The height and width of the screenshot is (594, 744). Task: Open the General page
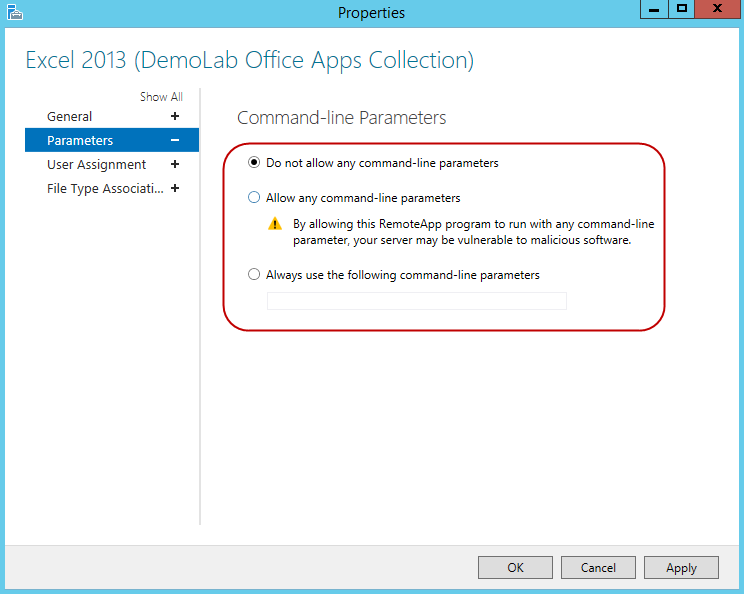tap(70, 117)
